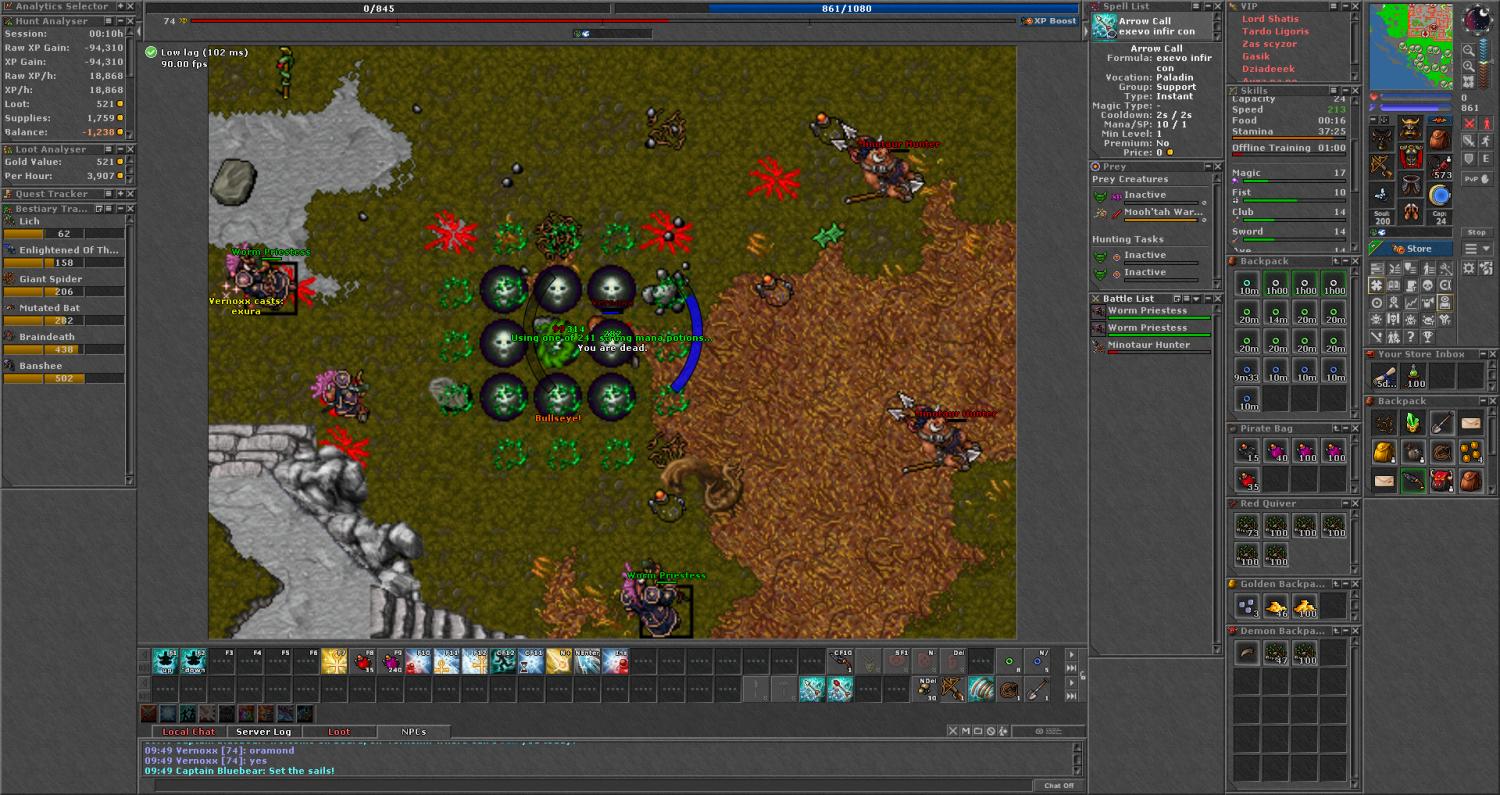Use the shovel in action bar
The height and width of the screenshot is (795, 1500).
click(1037, 689)
